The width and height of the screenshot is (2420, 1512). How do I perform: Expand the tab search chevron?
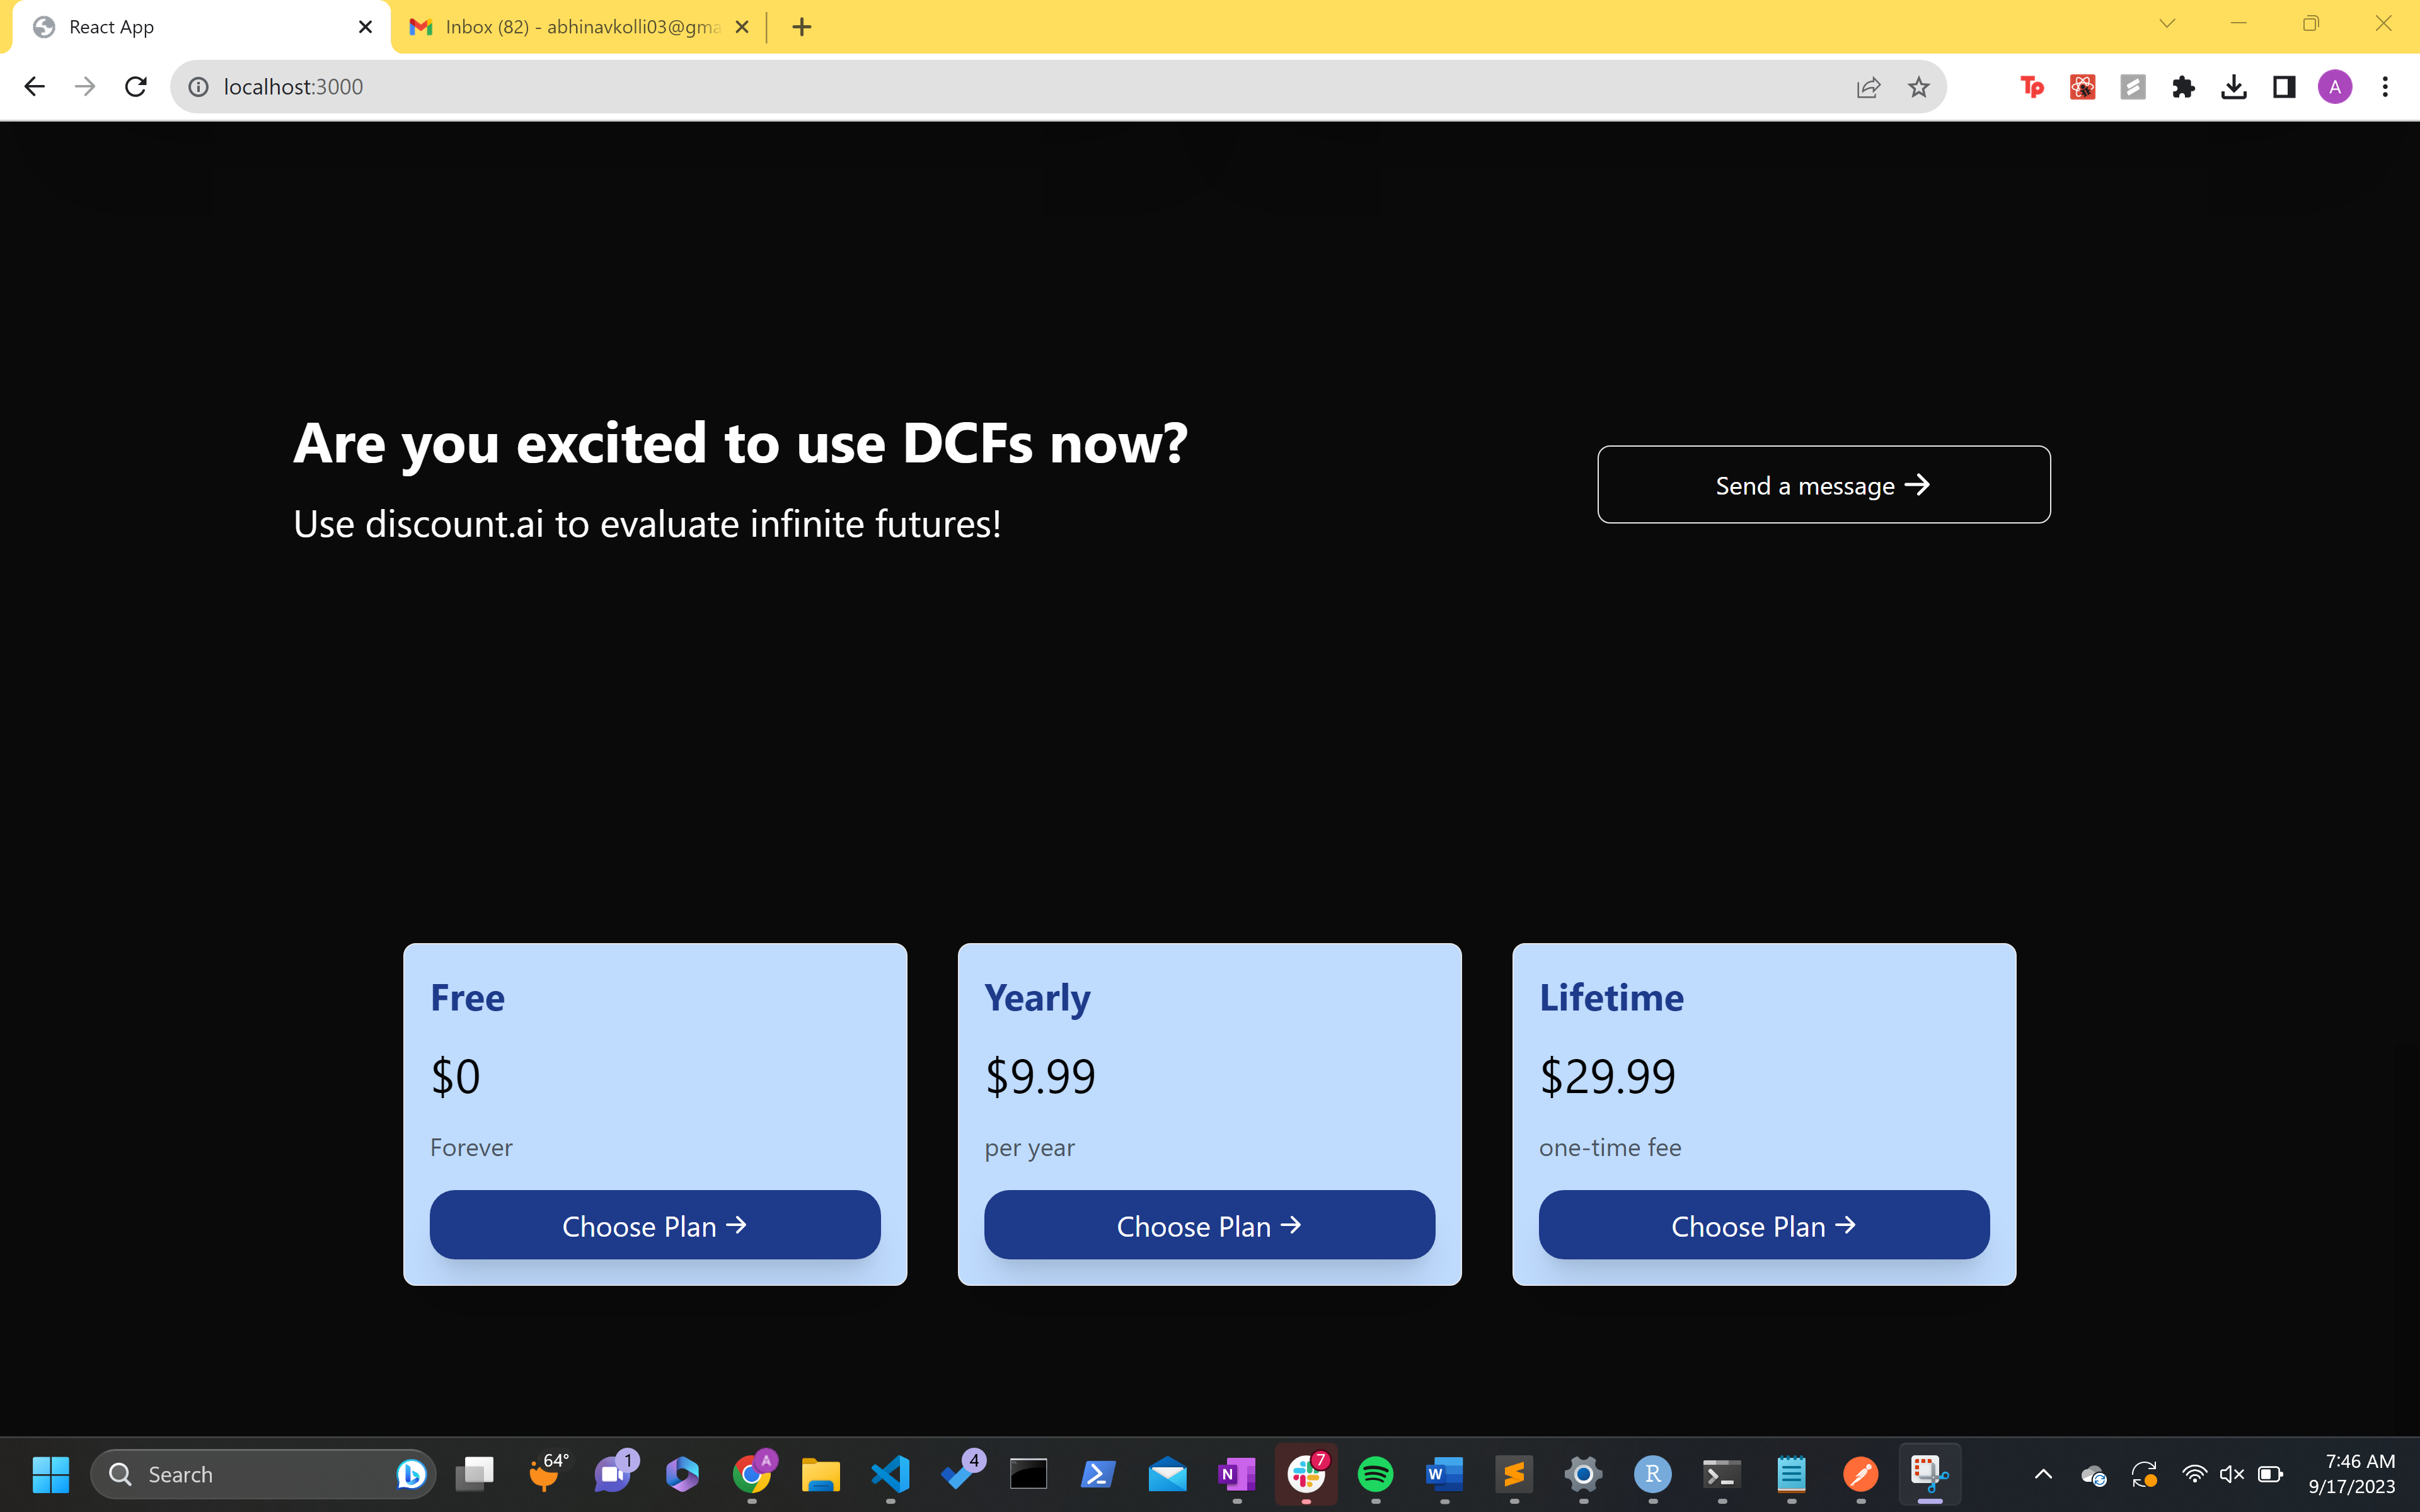click(x=2167, y=24)
